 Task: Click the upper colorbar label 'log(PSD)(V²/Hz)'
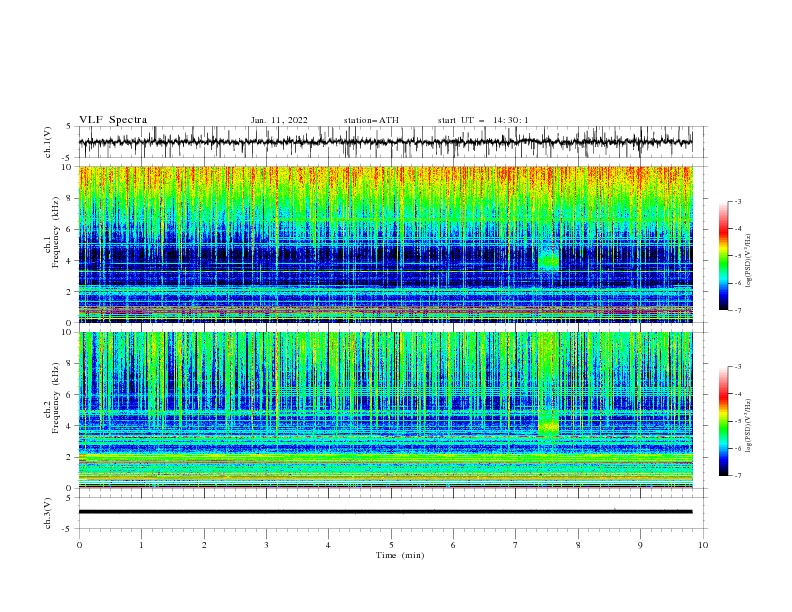[748, 261]
